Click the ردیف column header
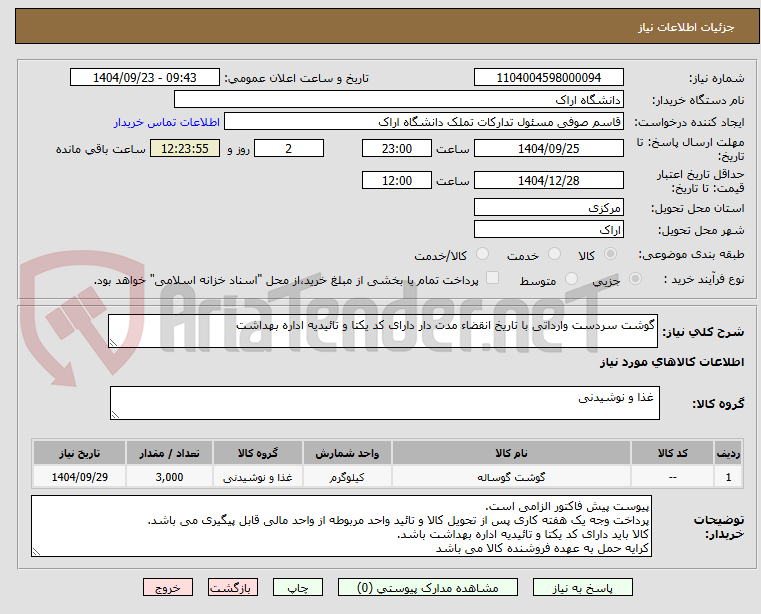This screenshot has width=761, height=614. coord(728,453)
